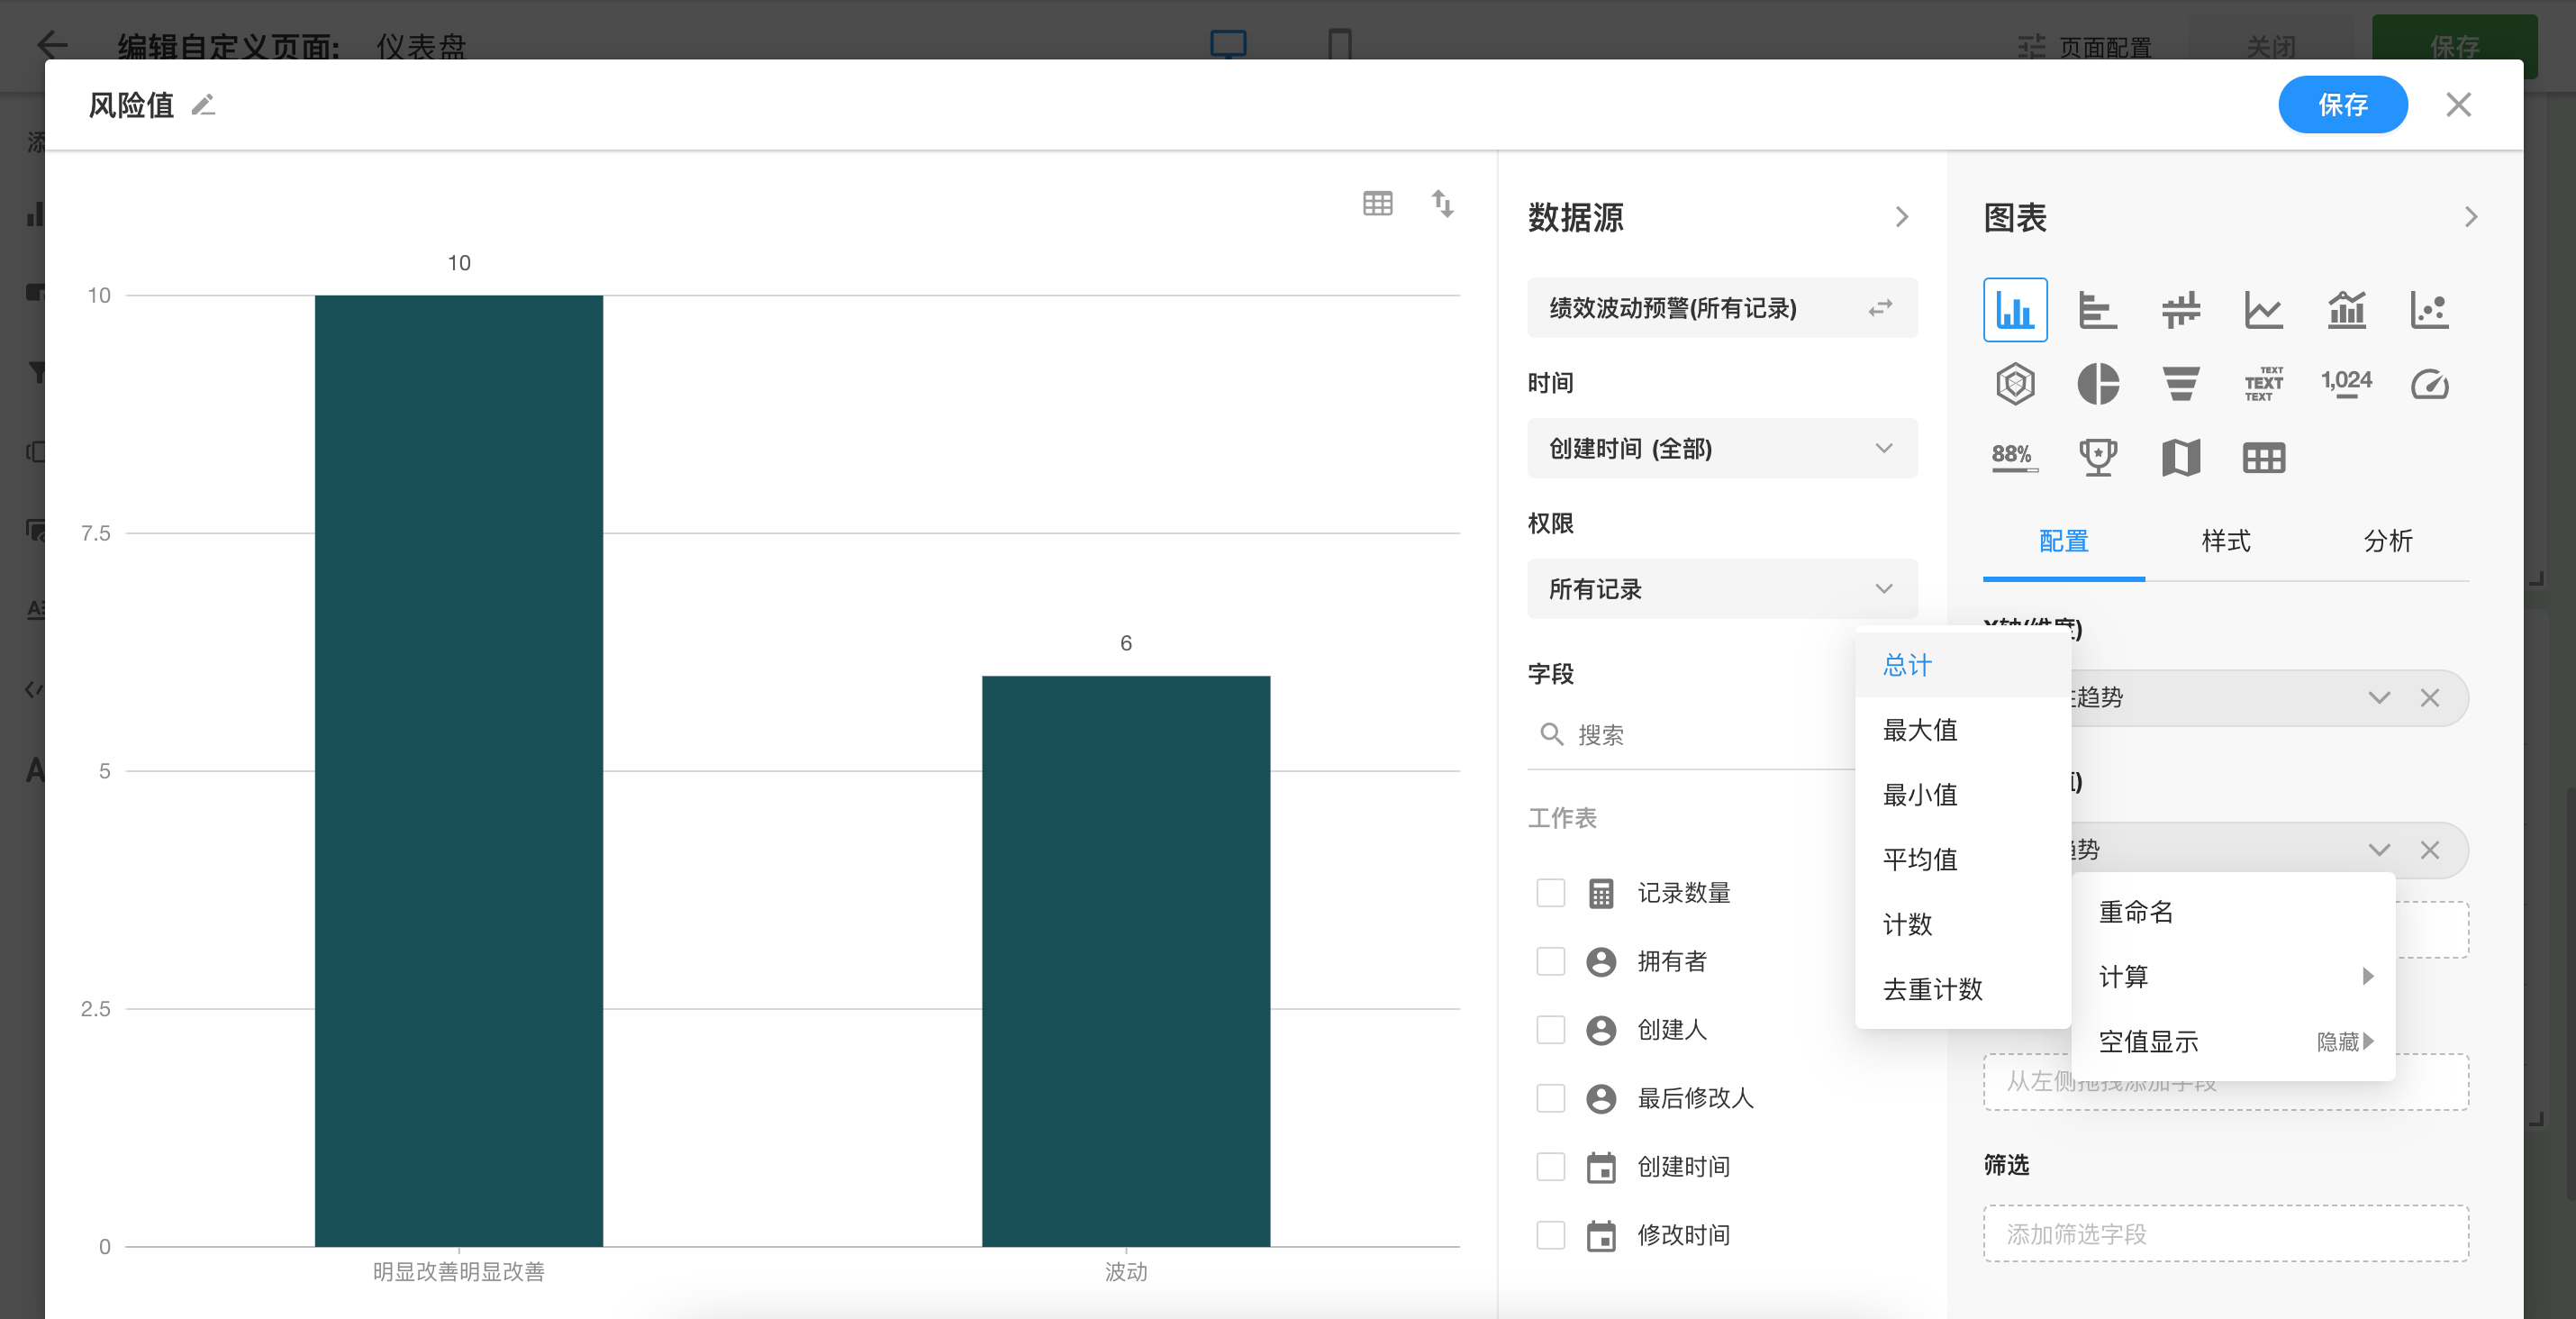Check the 最后修改人 field checkbox
The image size is (2576, 1319).
1550,1099
